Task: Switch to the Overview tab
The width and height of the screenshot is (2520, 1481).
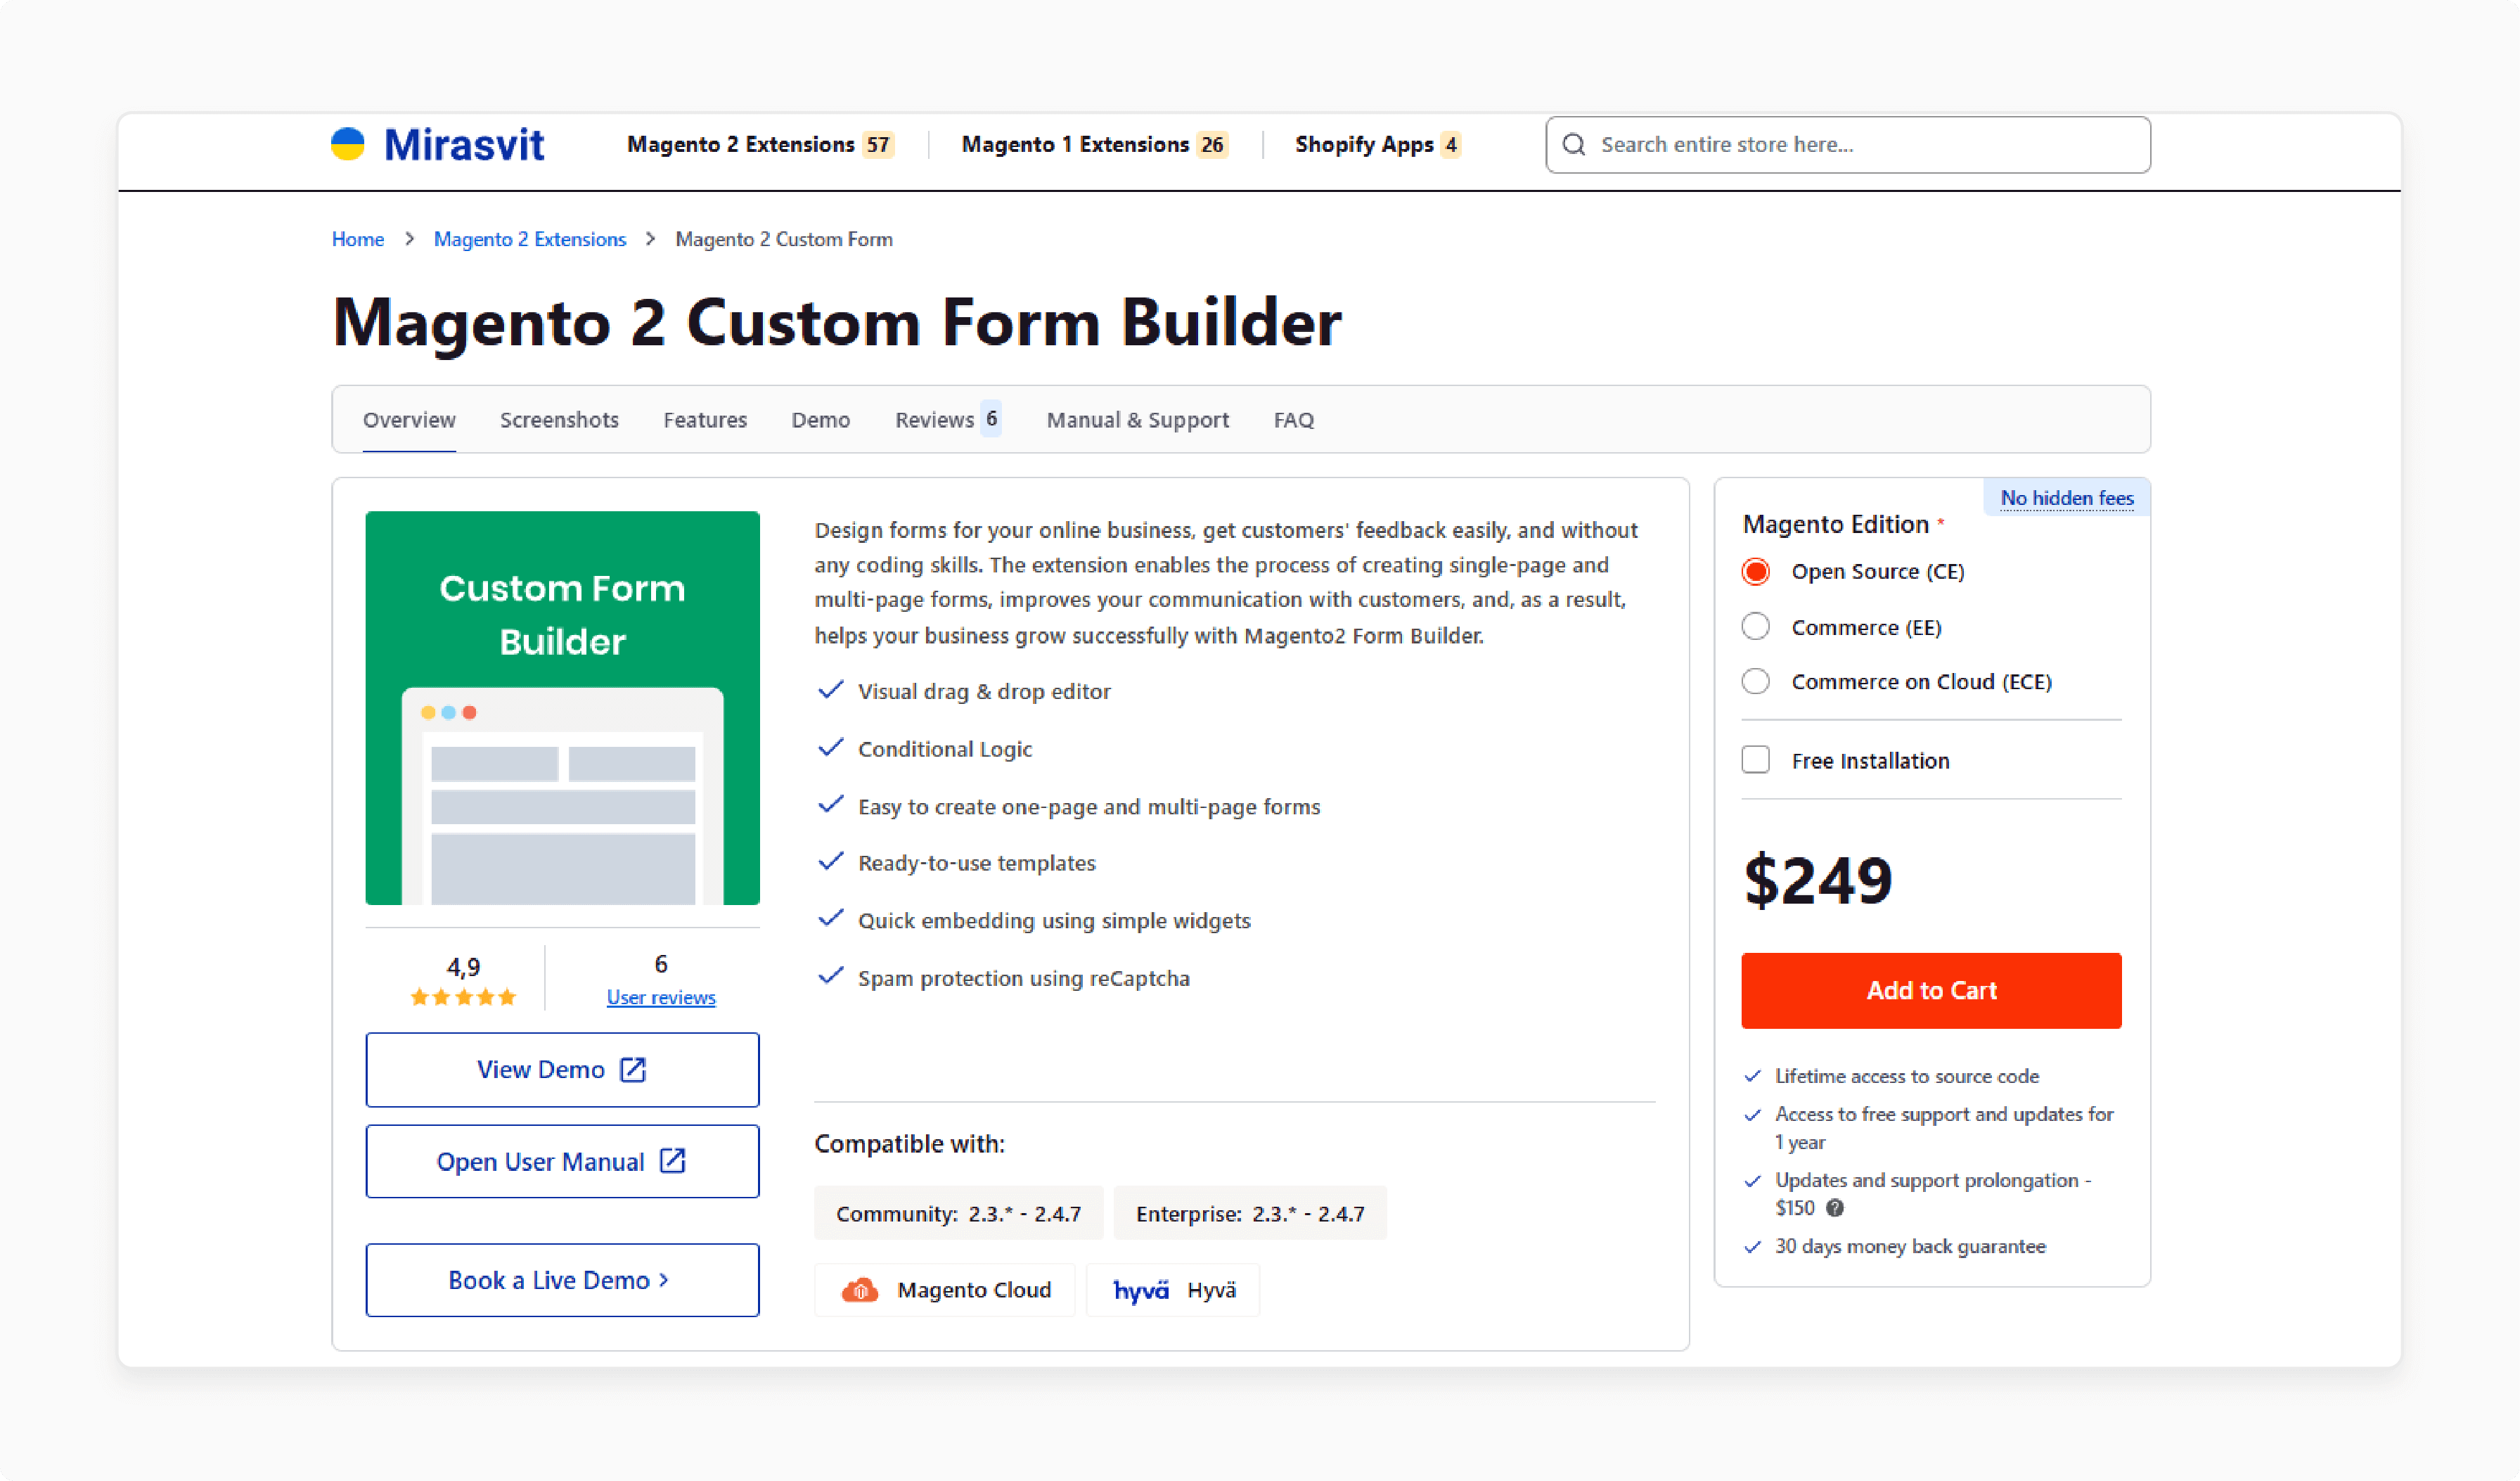Action: pyautogui.click(x=409, y=420)
